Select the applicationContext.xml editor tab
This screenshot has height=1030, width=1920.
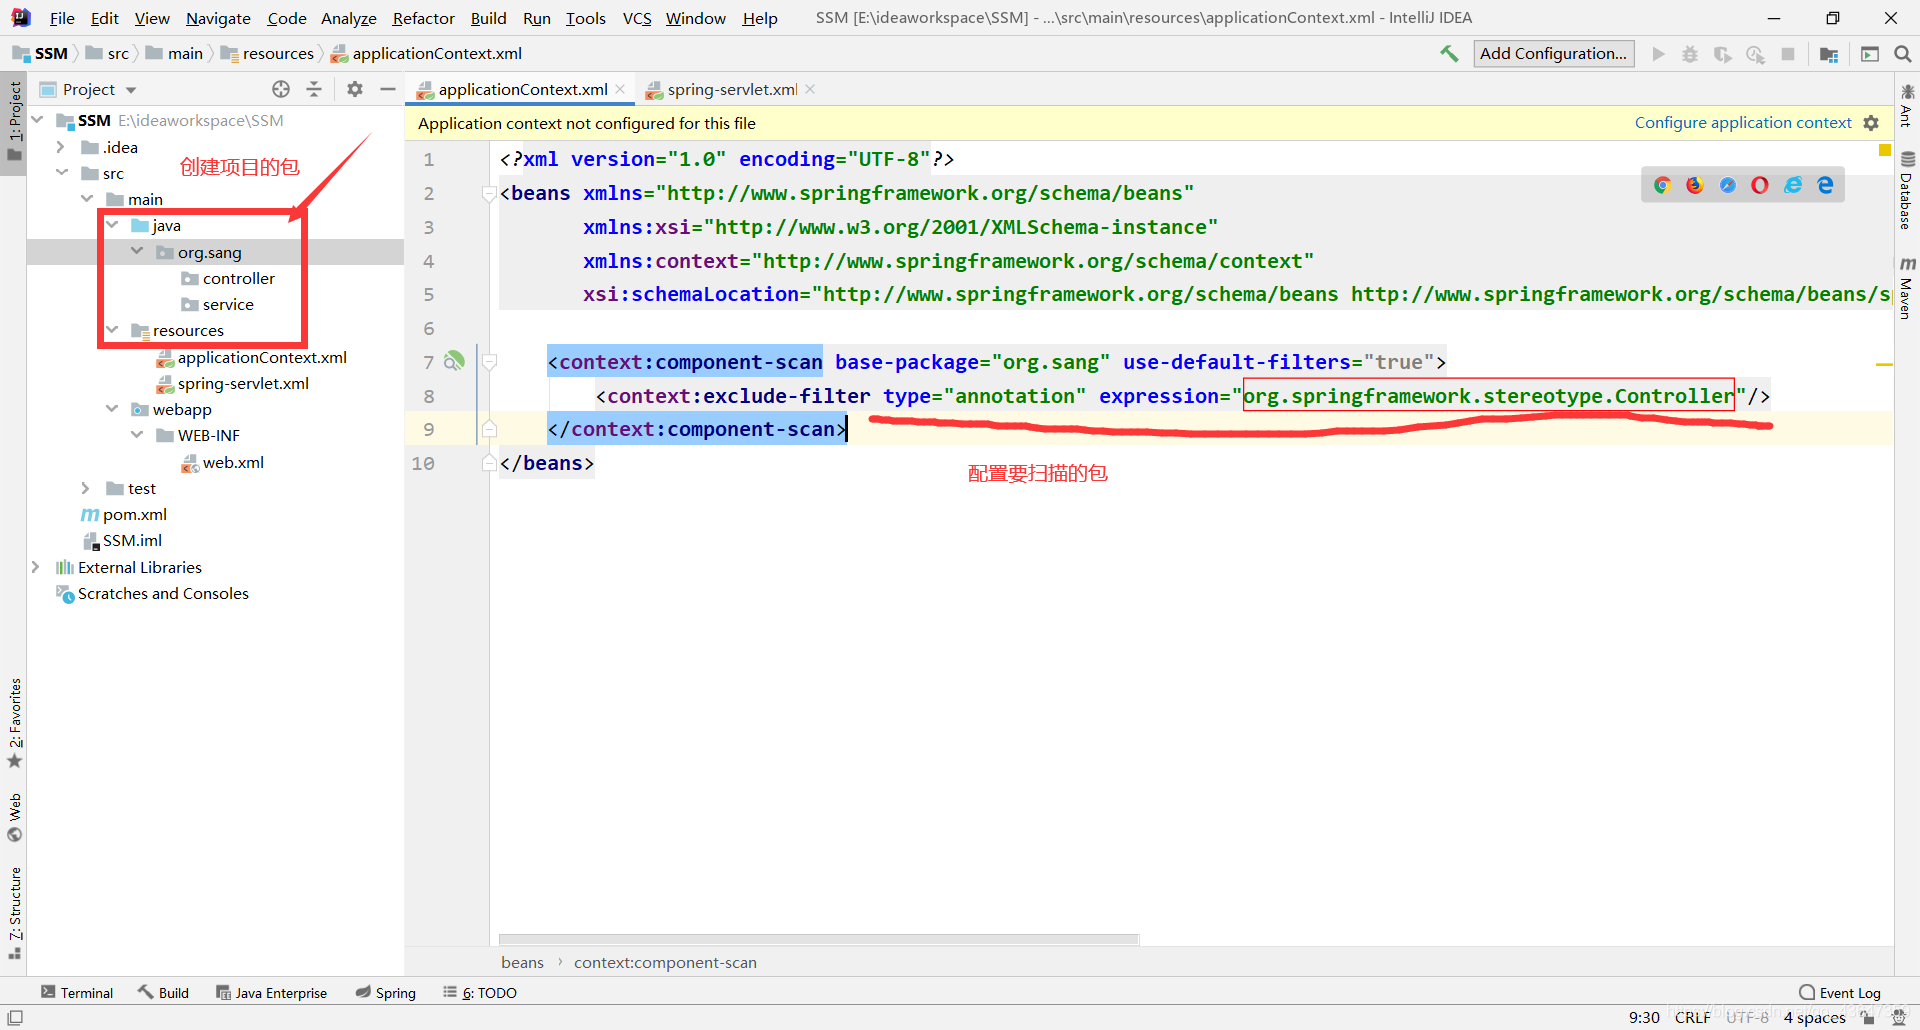click(x=522, y=89)
